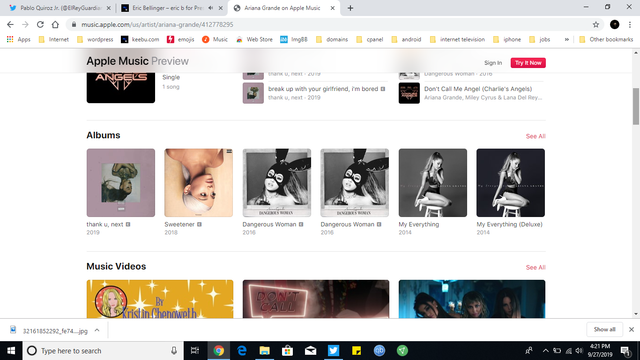Click See All for Albums
Viewport: 640px width, 360px height.
(x=536, y=136)
